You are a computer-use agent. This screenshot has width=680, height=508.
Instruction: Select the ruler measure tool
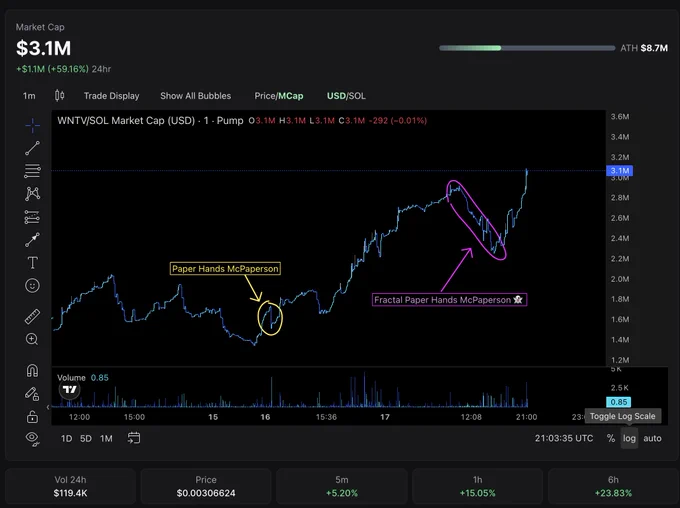click(x=33, y=316)
